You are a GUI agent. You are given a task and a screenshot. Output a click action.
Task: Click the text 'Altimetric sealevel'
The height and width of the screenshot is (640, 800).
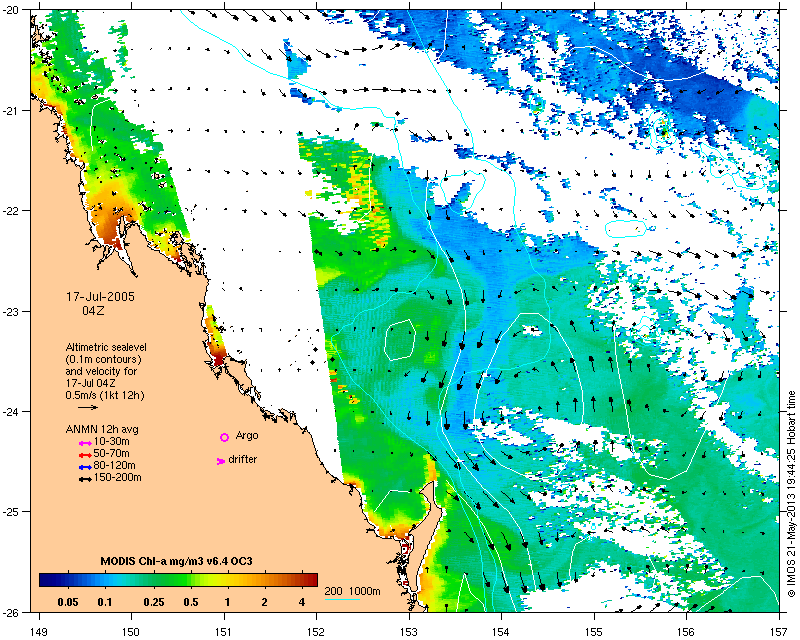pos(106,347)
